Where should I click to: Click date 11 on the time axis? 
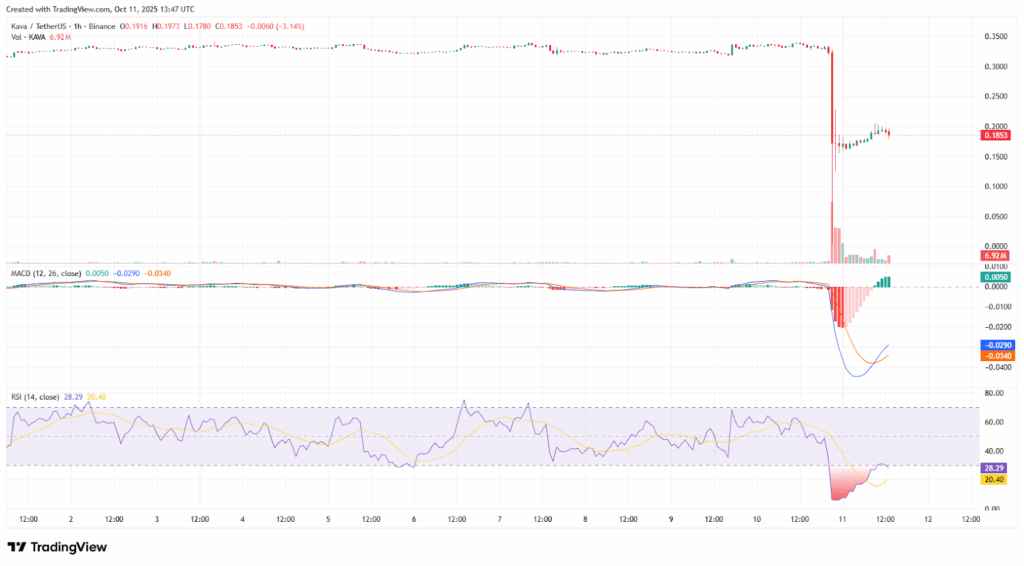point(842,519)
